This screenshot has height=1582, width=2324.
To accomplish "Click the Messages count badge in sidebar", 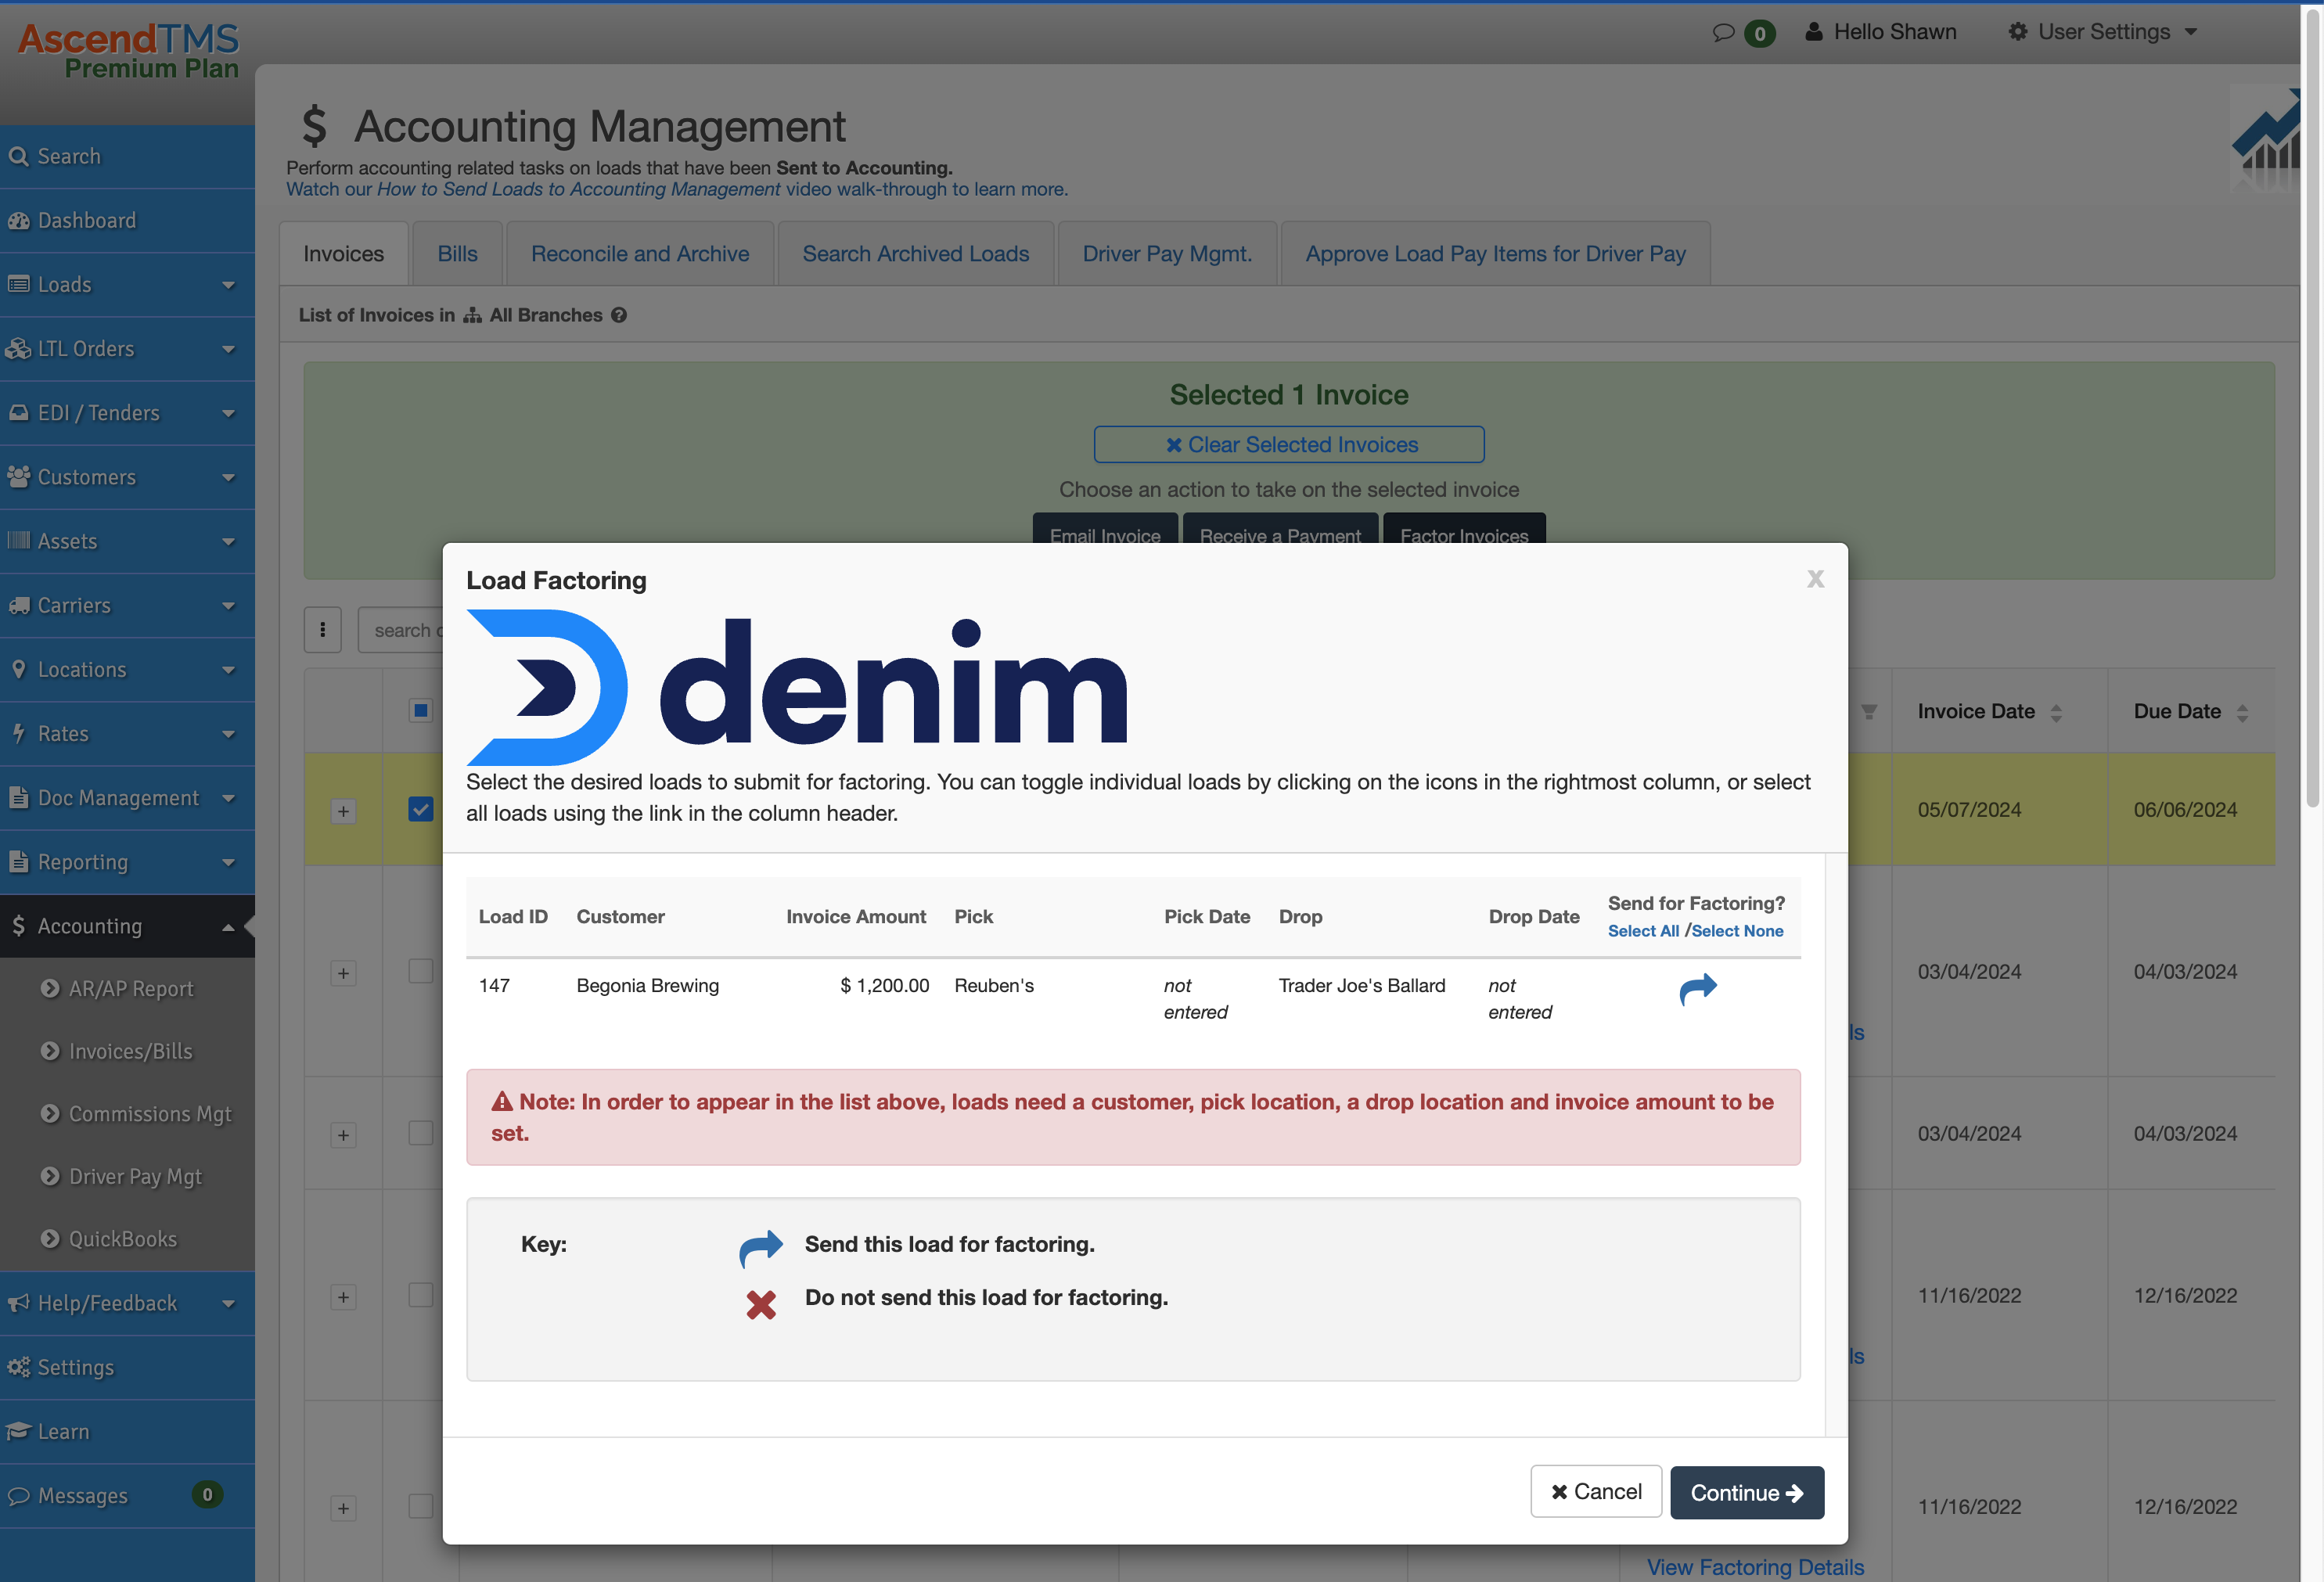I will click(207, 1494).
